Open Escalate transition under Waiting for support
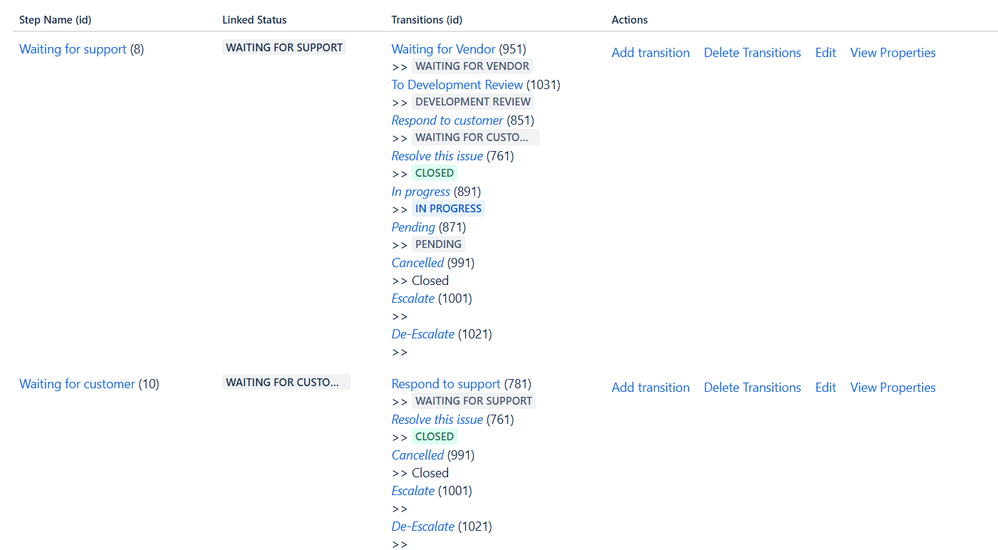Image resolution: width=998 pixels, height=550 pixels. (x=413, y=299)
